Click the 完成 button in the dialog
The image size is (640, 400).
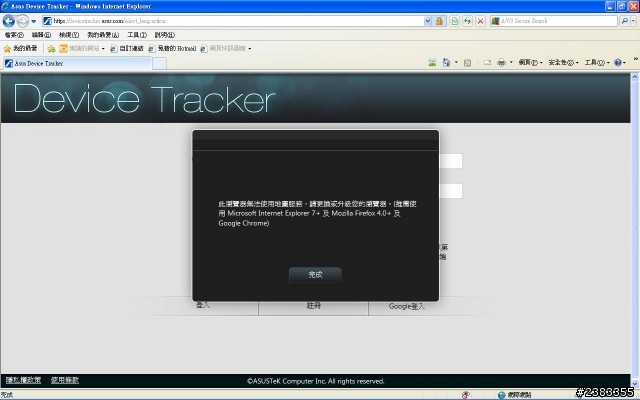(x=315, y=275)
